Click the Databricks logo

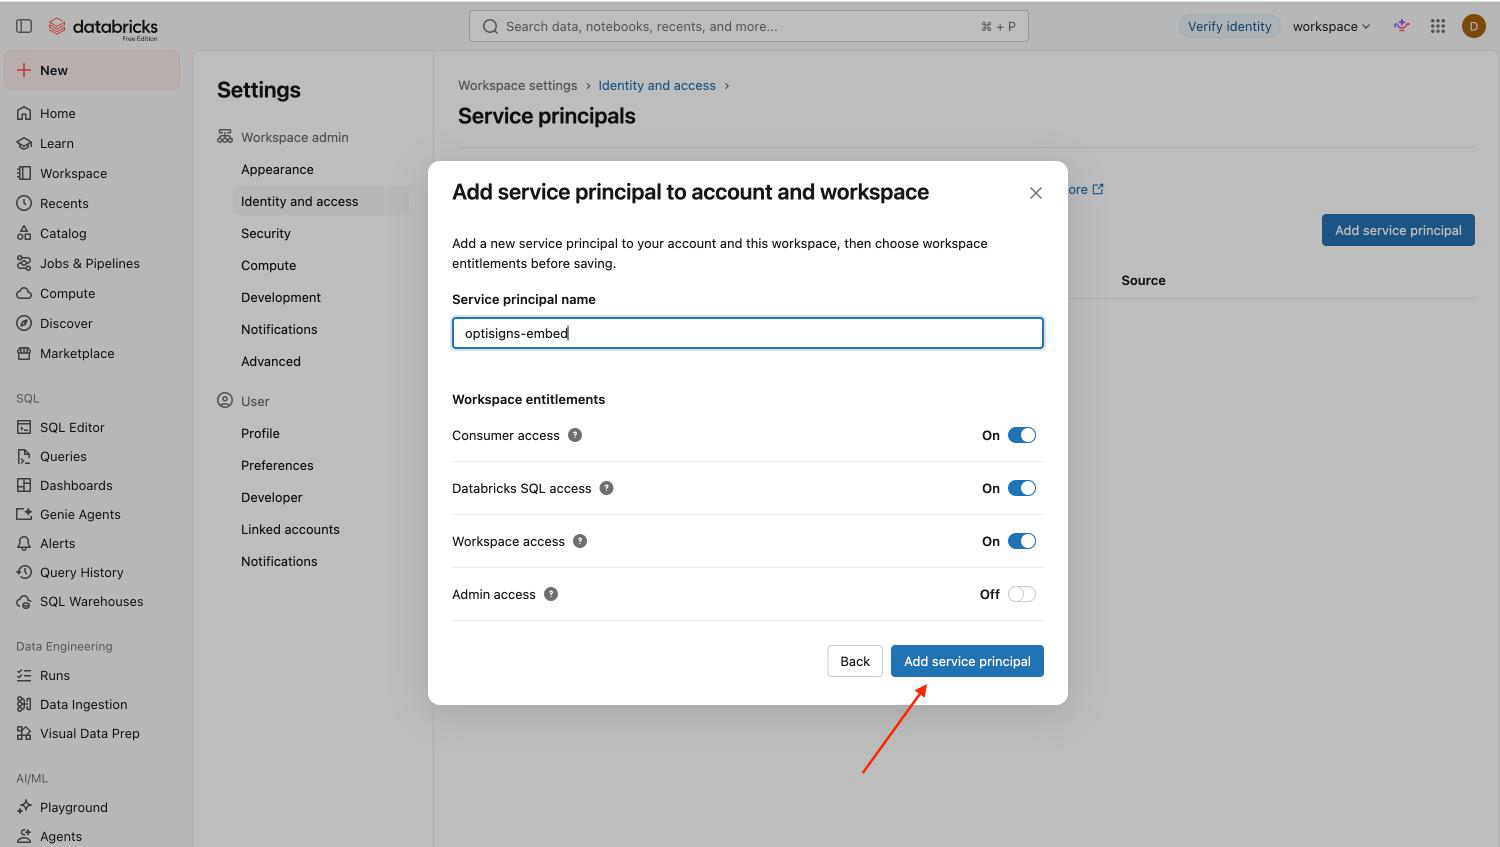pos(103,27)
